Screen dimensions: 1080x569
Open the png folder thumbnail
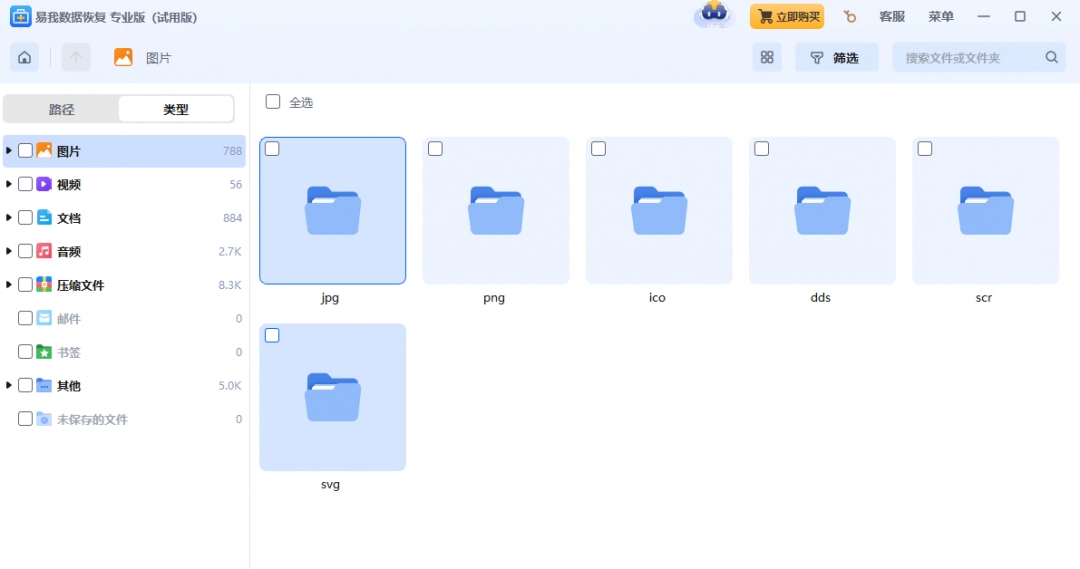coord(496,211)
